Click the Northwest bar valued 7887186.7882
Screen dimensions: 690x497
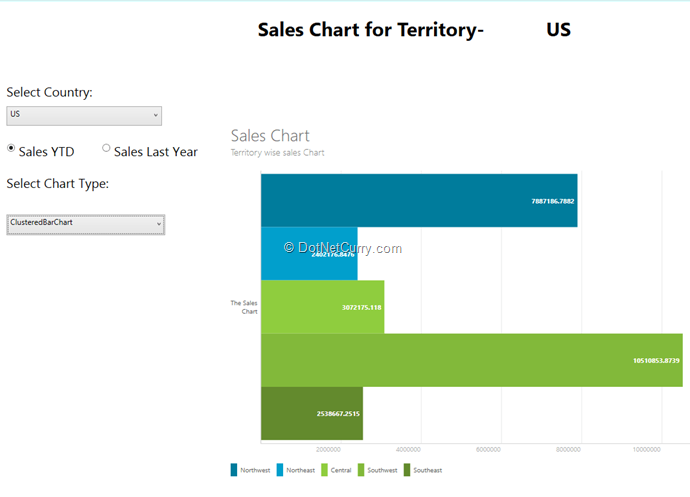point(418,200)
